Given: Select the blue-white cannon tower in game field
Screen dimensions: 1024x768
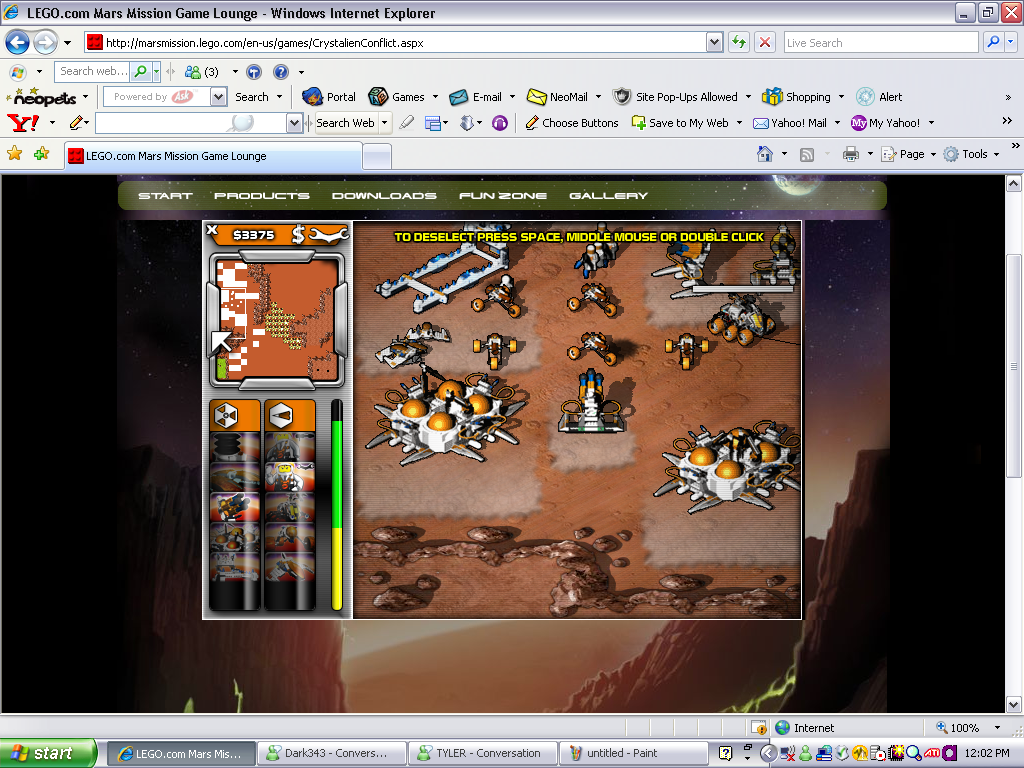Looking at the screenshot, I should click(592, 402).
